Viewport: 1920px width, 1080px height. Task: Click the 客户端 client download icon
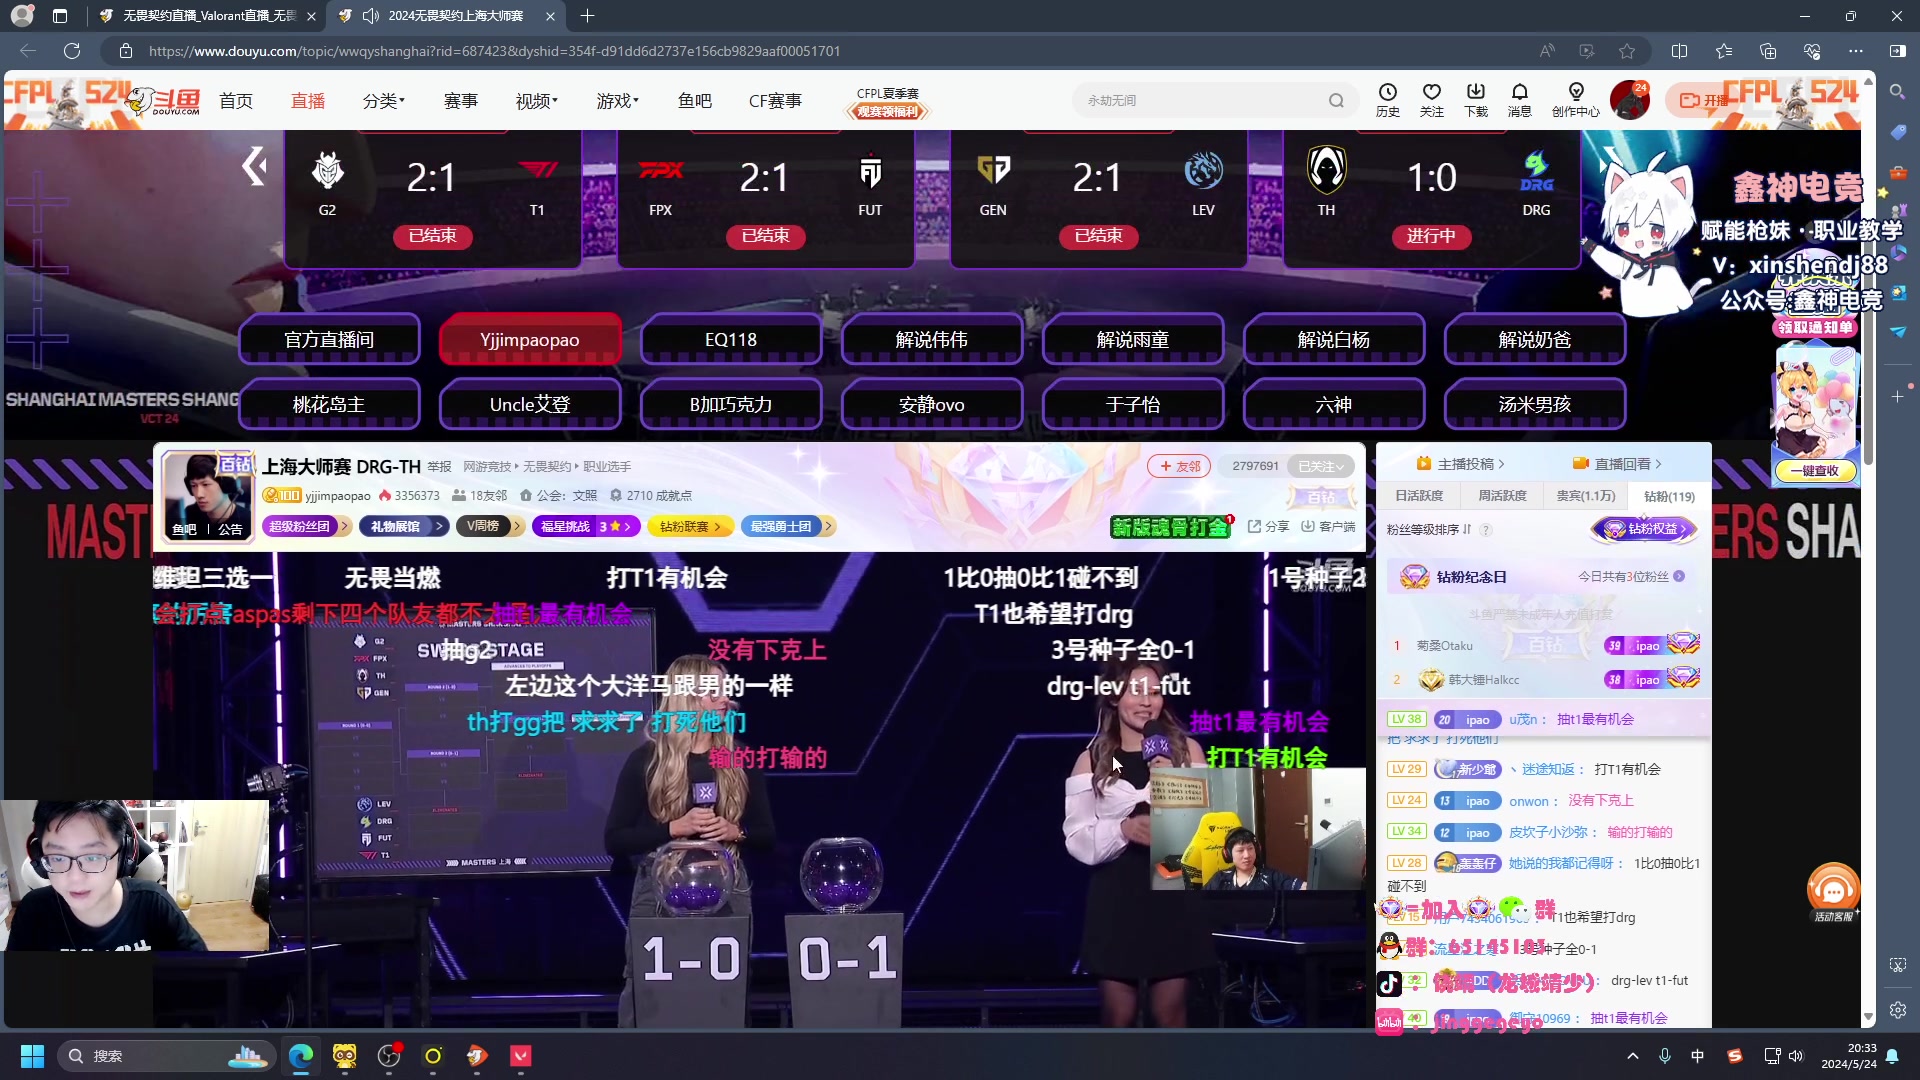click(x=1328, y=526)
